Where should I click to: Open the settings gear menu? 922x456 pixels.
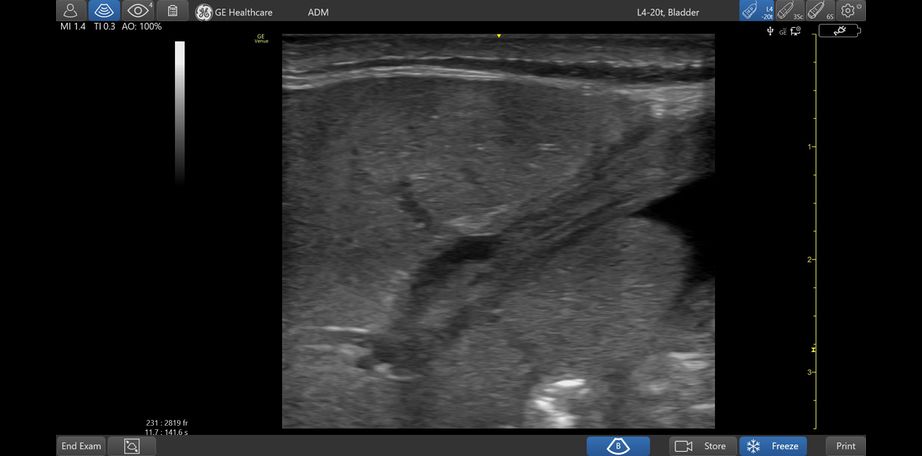coord(850,11)
